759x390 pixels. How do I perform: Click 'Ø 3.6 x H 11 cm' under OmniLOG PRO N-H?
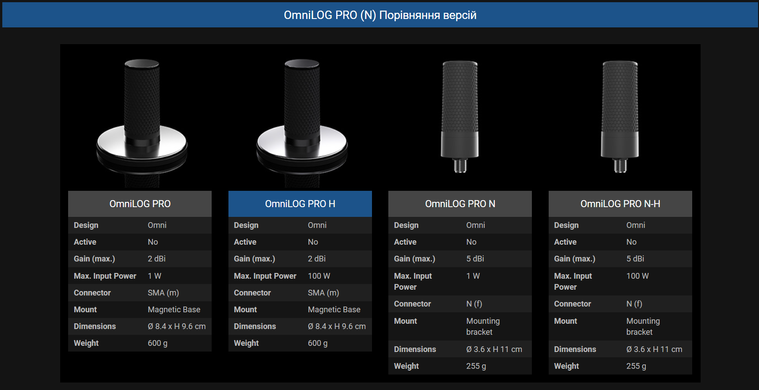point(654,349)
